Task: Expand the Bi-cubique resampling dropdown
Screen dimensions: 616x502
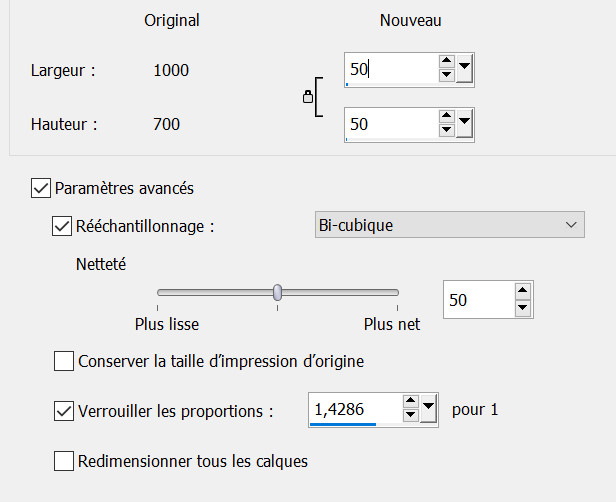Action: 572,225
